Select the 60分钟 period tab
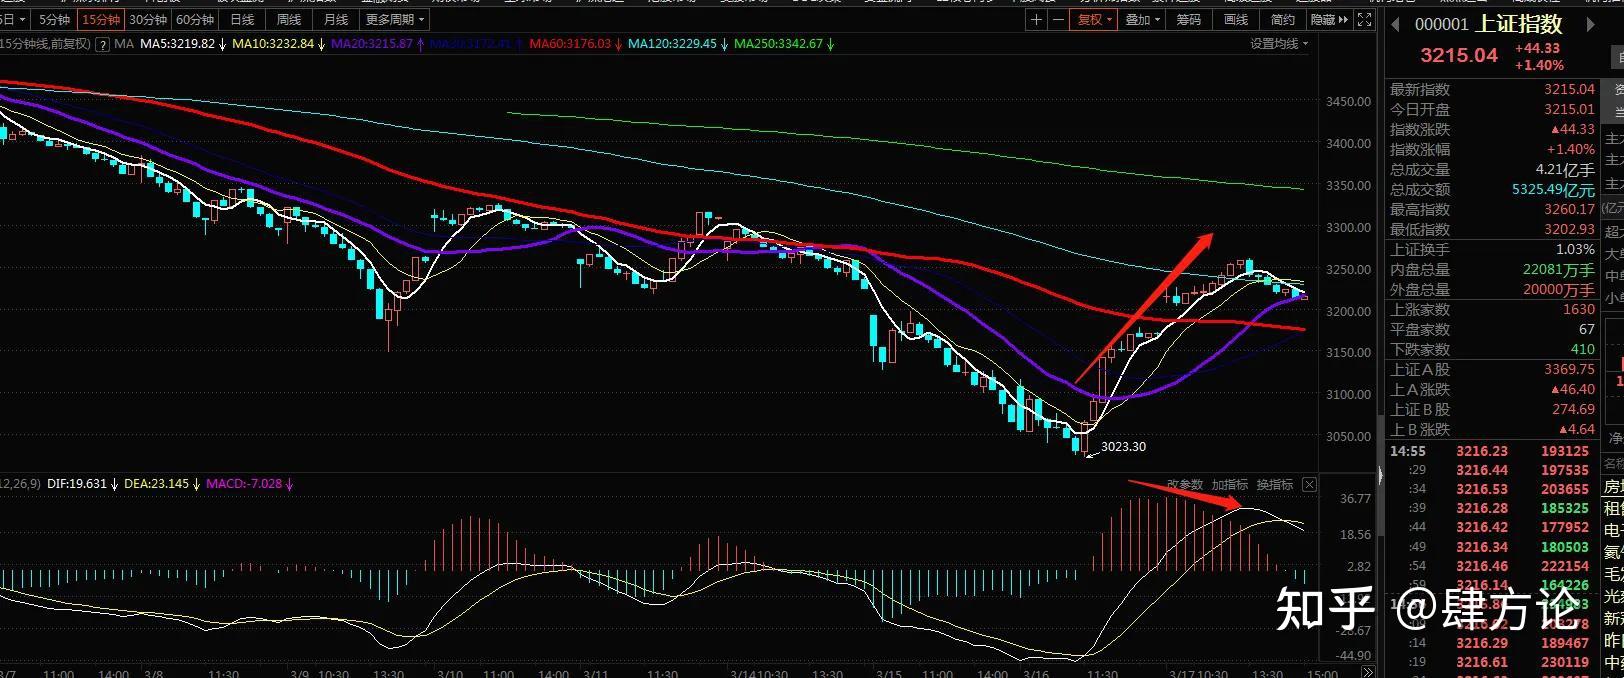 195,20
